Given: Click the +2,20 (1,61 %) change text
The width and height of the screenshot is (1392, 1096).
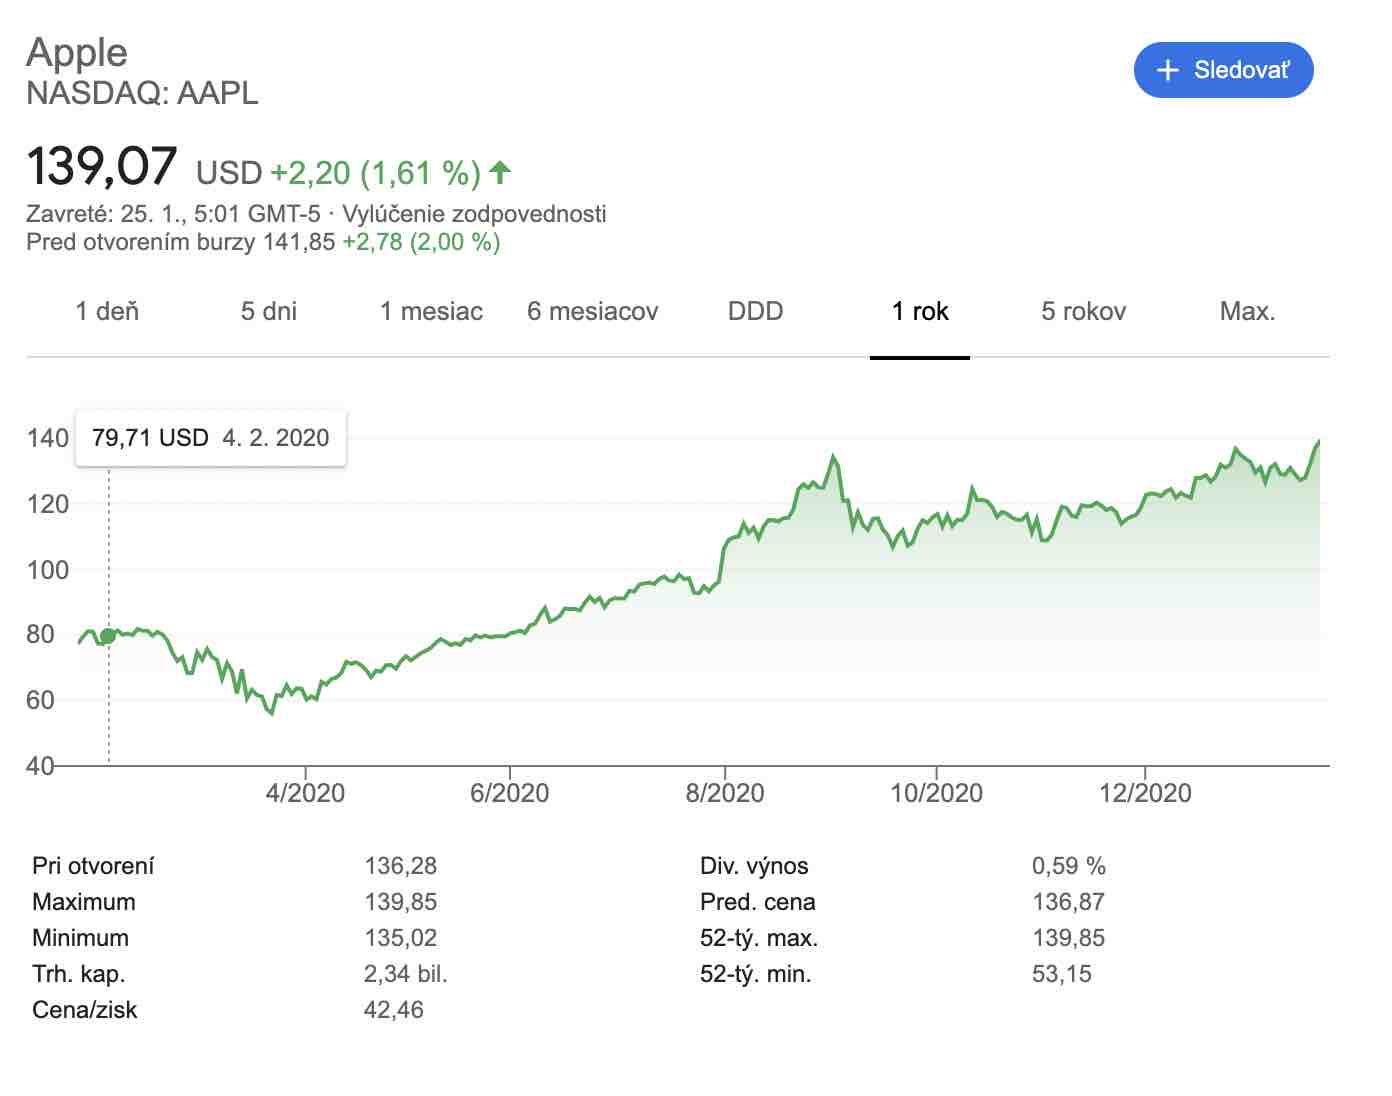Looking at the screenshot, I should click(x=376, y=173).
